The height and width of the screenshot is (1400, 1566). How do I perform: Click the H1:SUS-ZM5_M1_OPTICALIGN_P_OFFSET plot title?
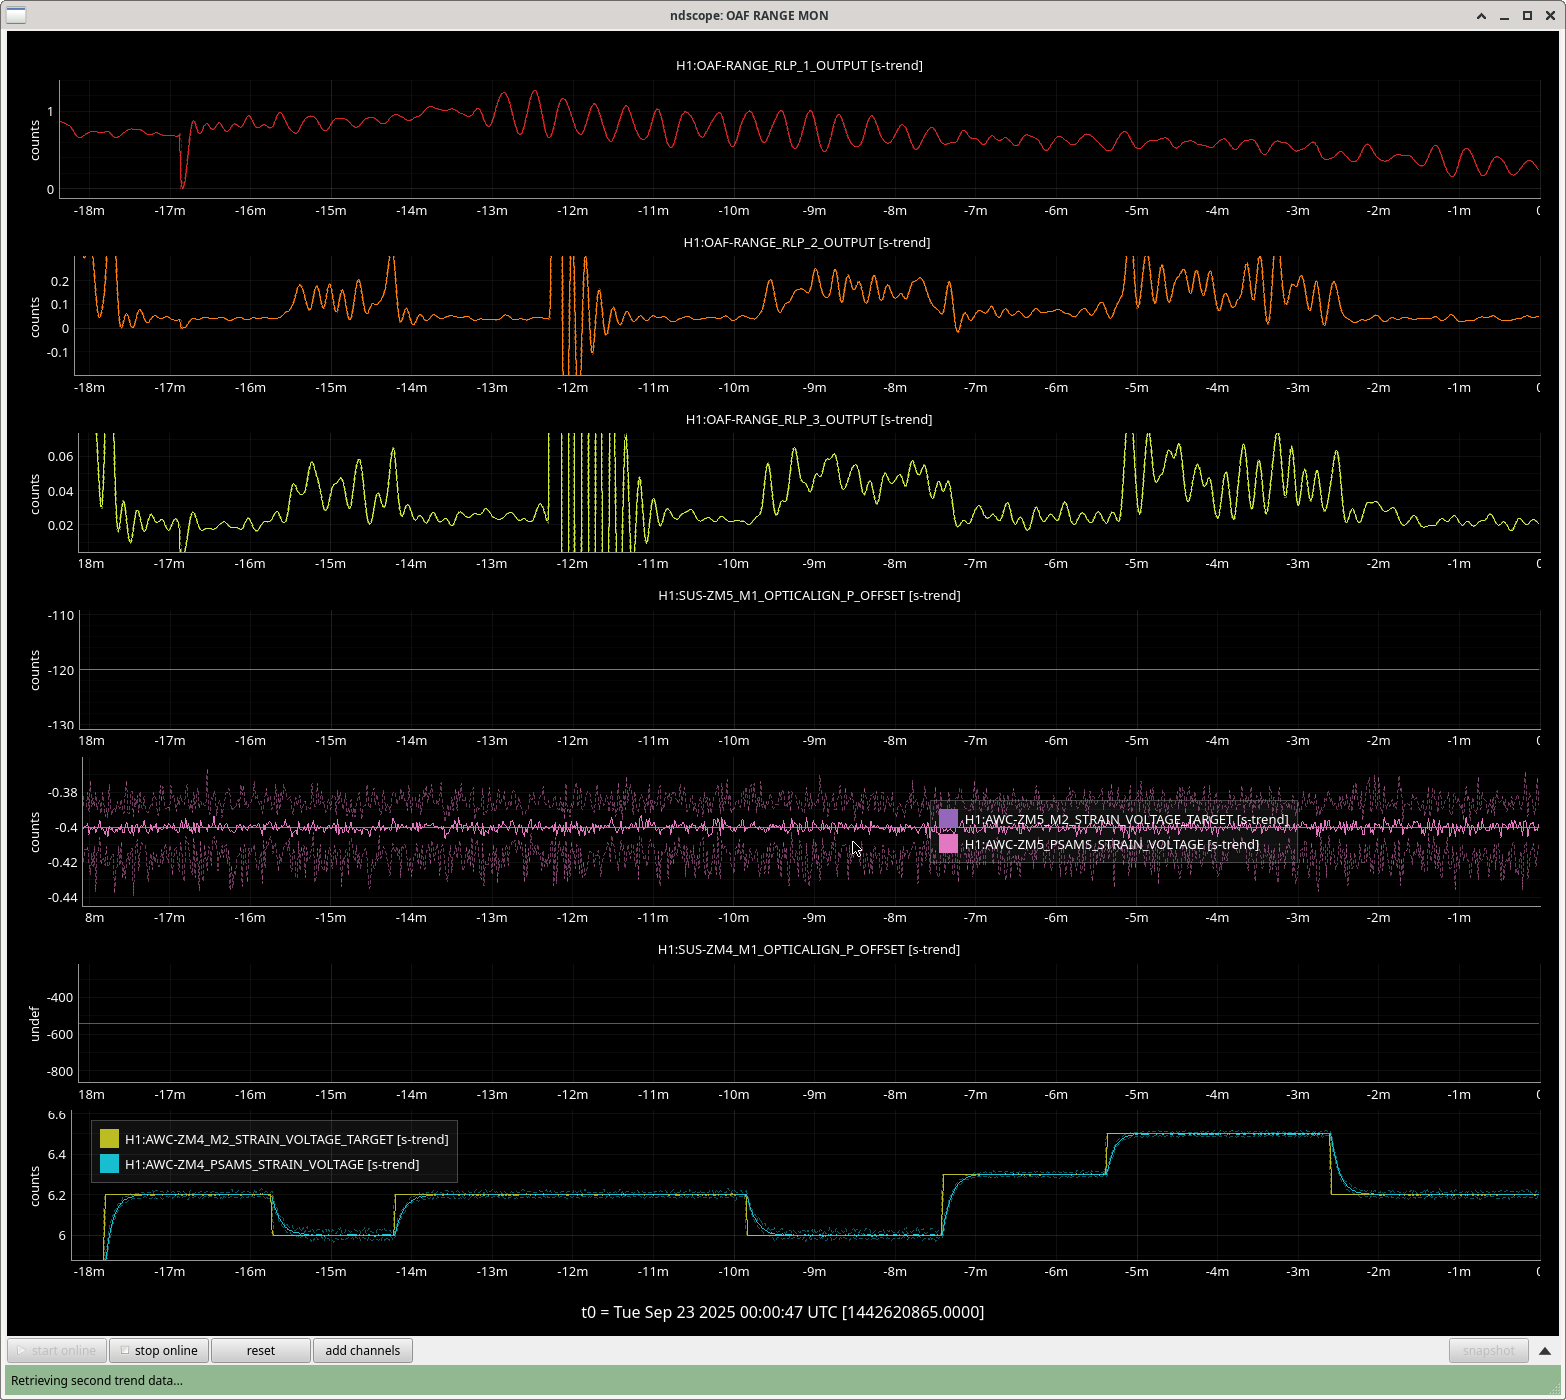click(808, 595)
